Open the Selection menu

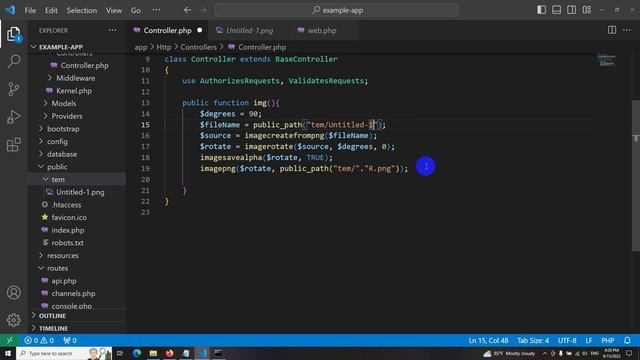click(x=82, y=10)
